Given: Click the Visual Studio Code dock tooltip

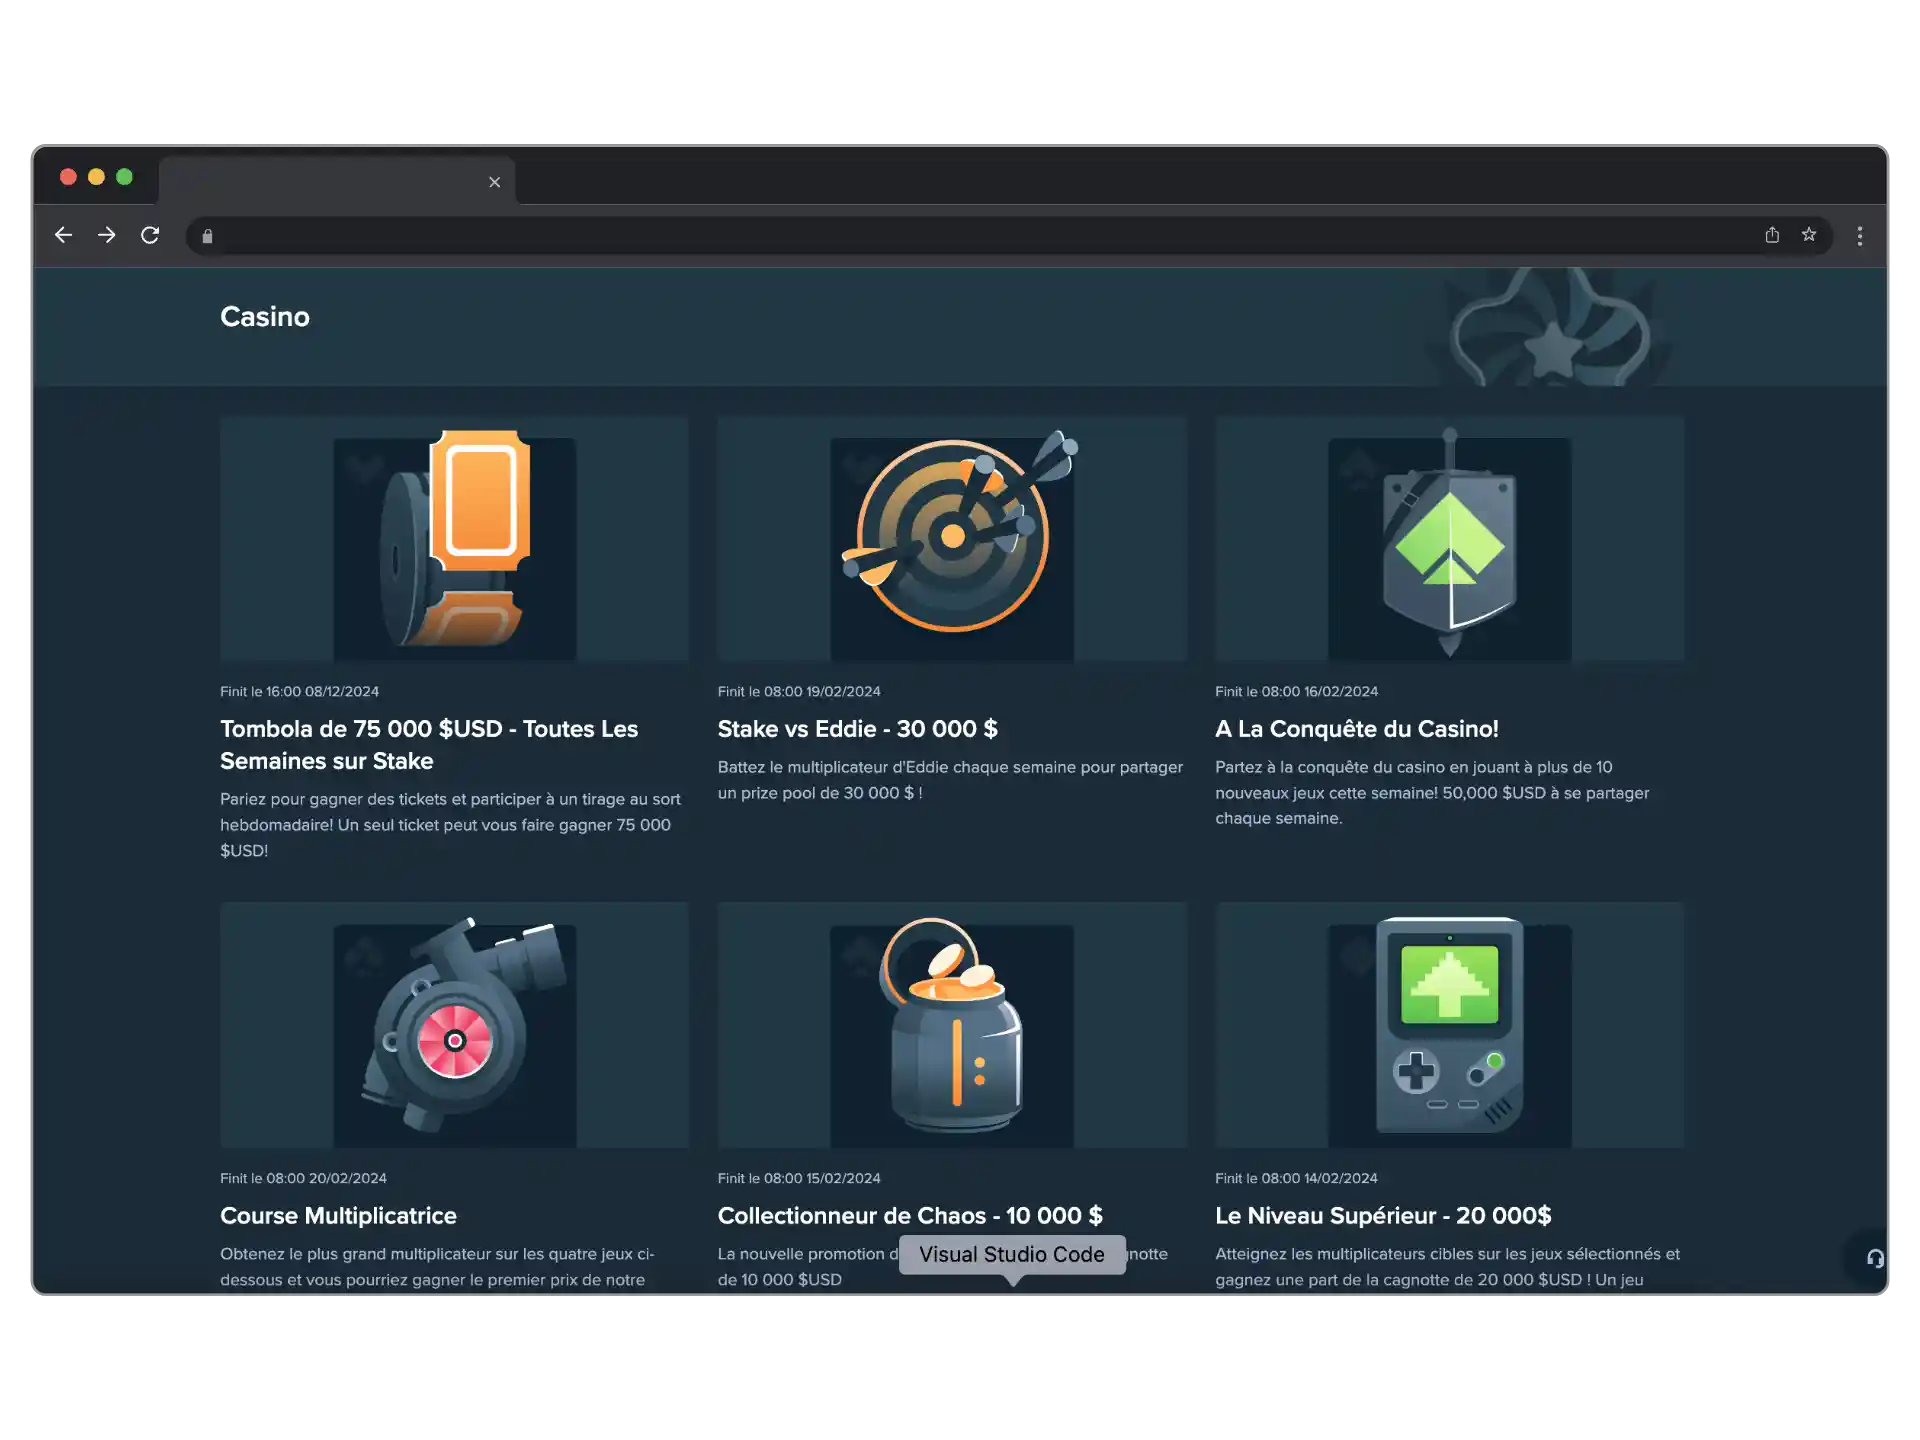Looking at the screenshot, I should coord(1012,1255).
